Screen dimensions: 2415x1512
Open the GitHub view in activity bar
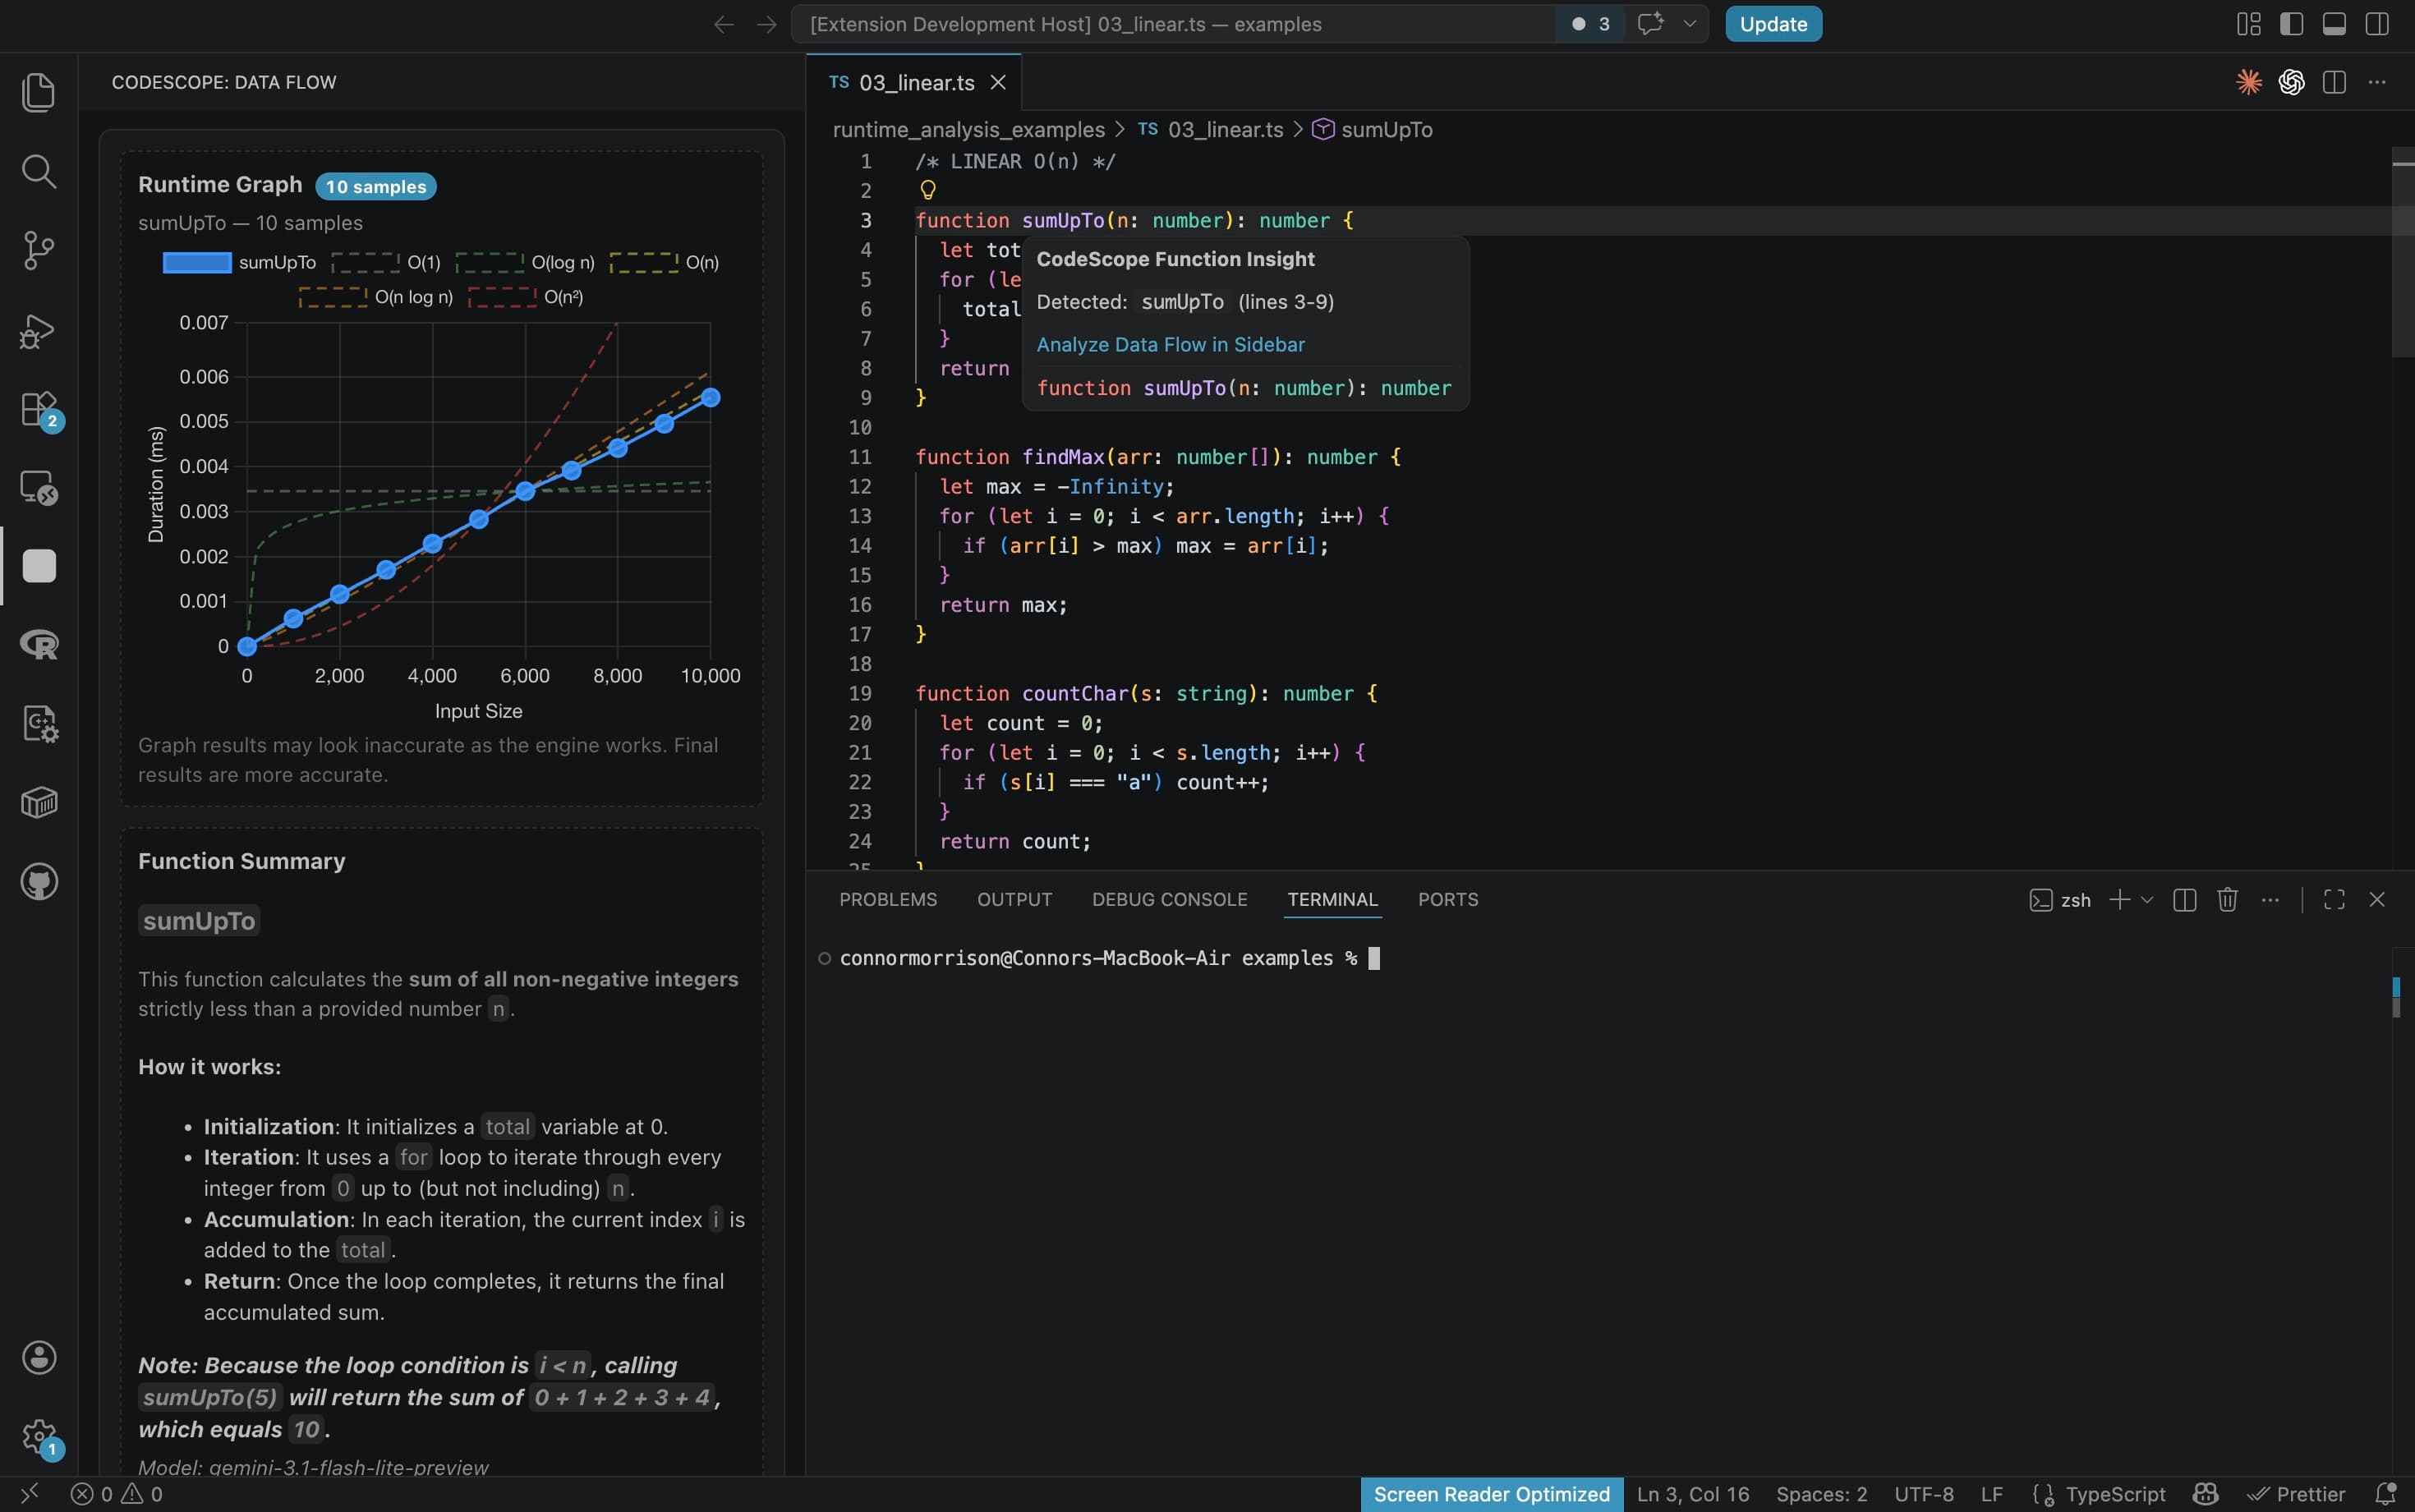click(39, 881)
